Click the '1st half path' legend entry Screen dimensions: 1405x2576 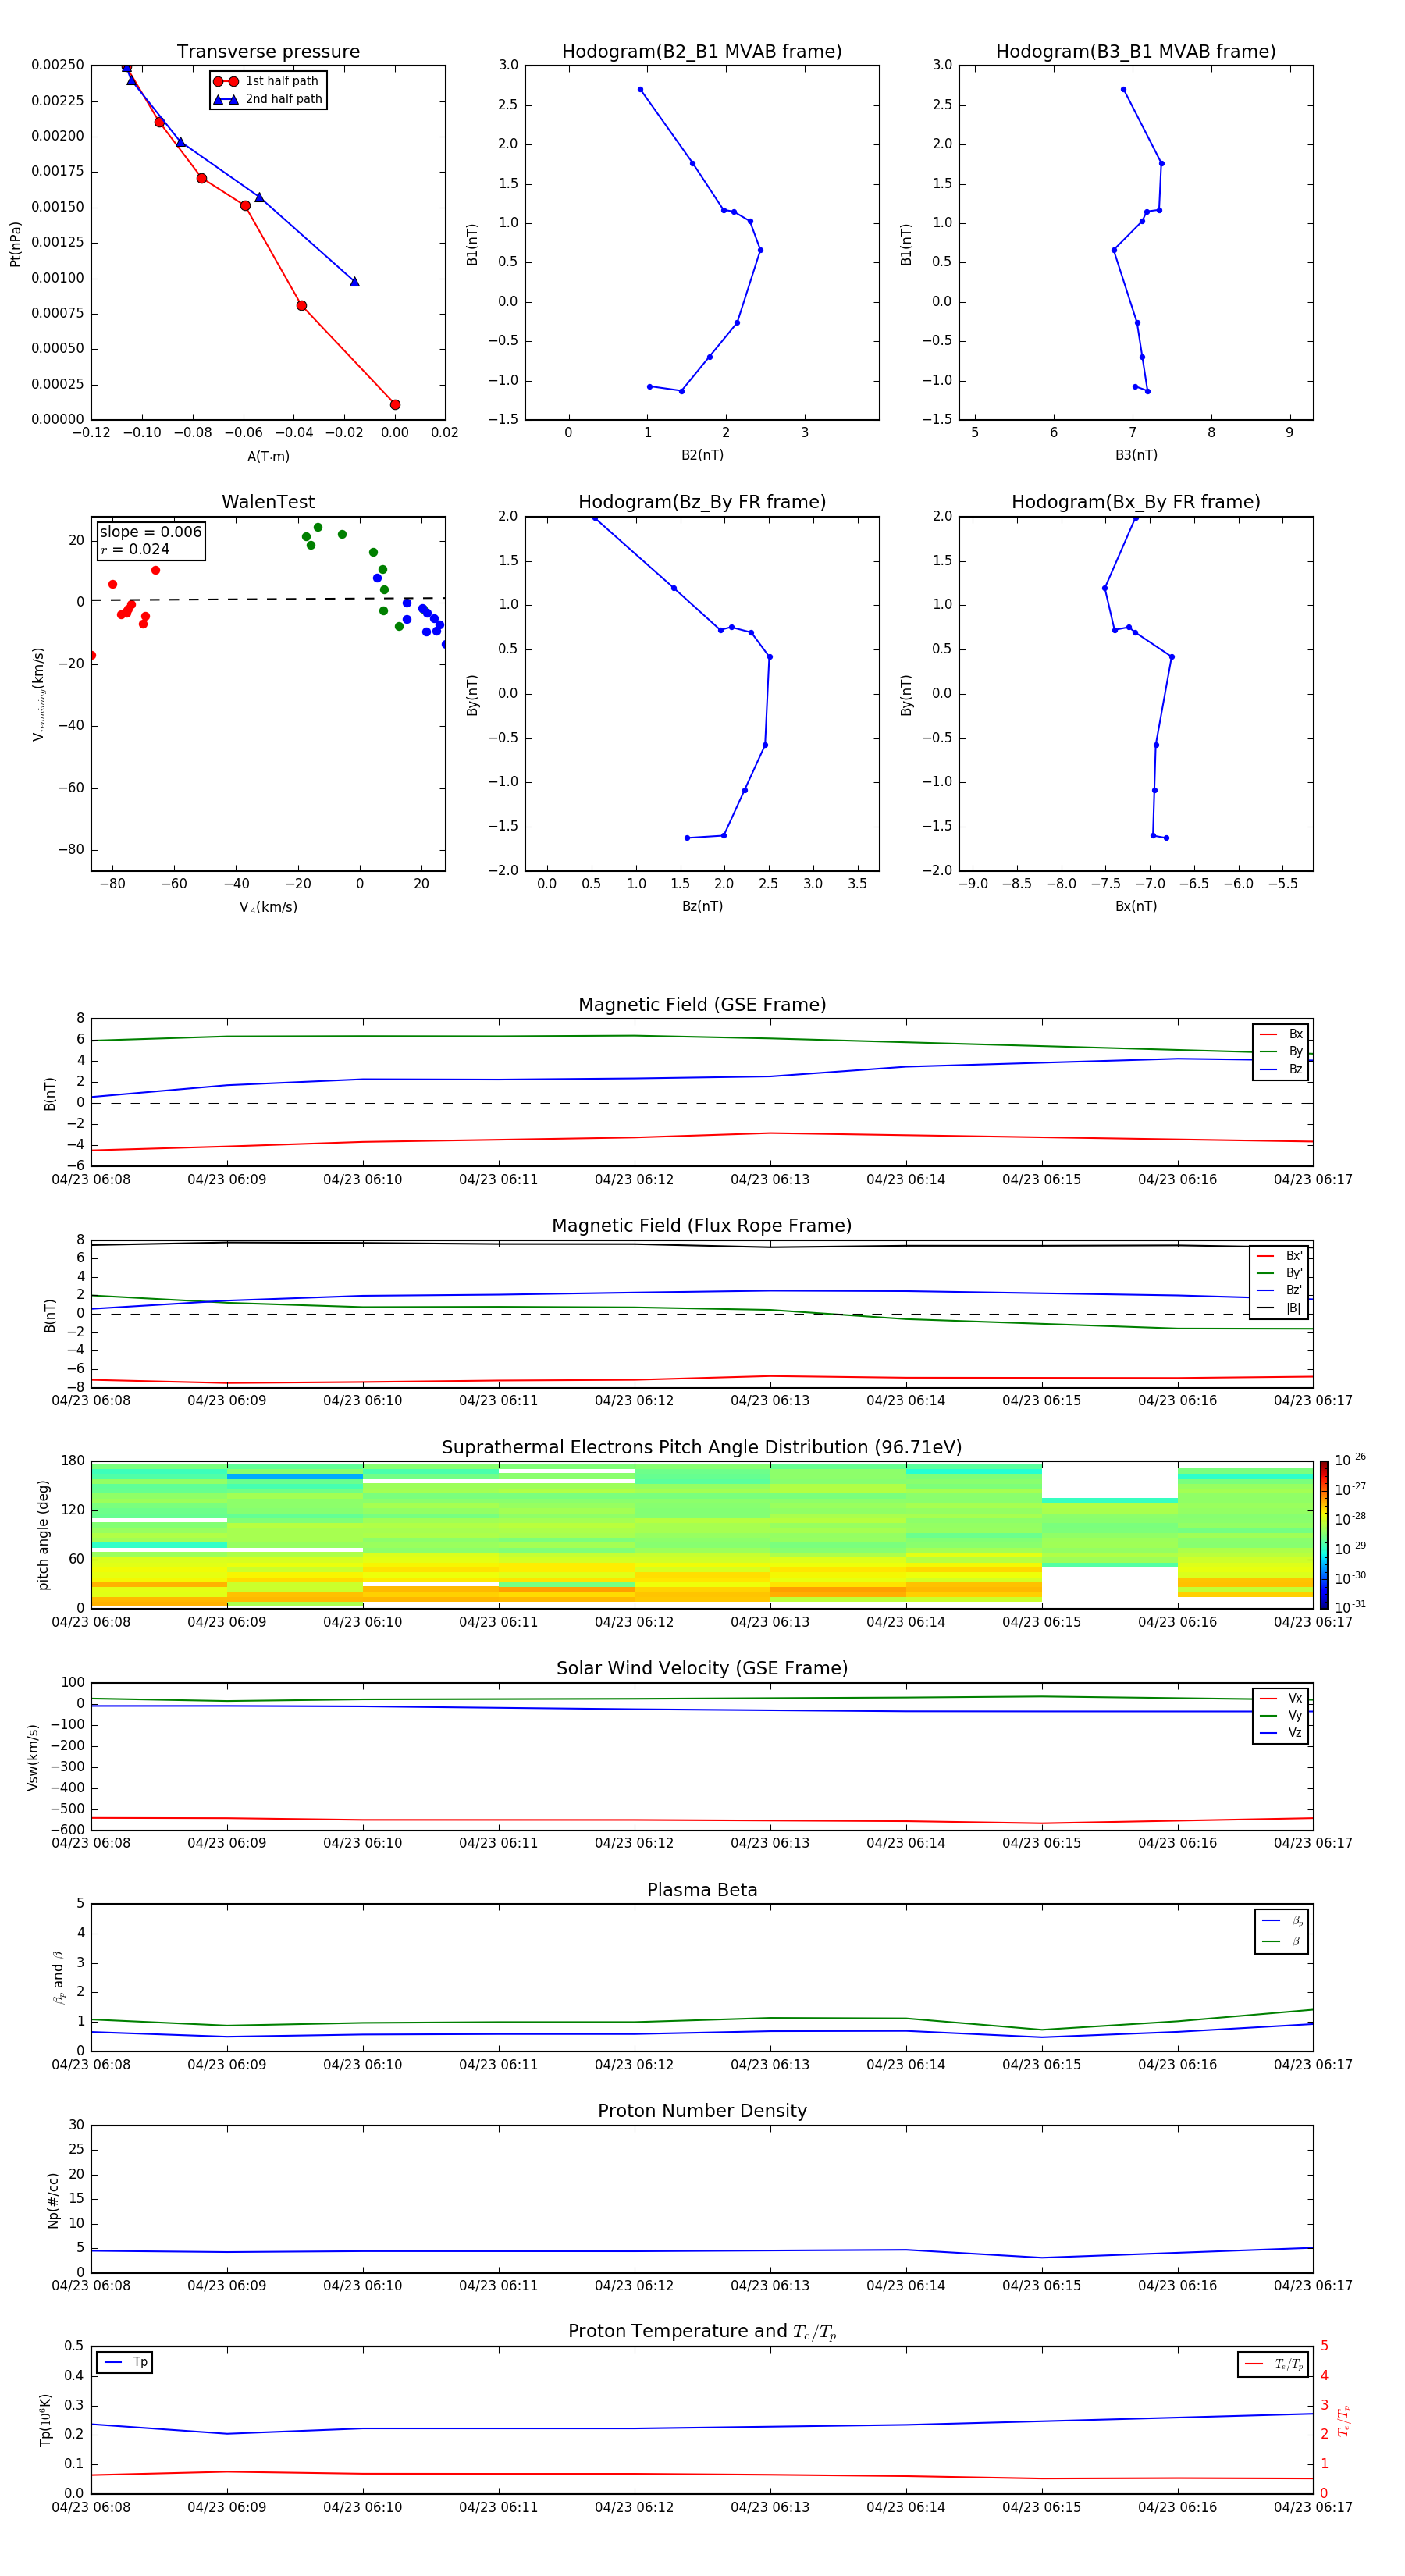point(266,81)
